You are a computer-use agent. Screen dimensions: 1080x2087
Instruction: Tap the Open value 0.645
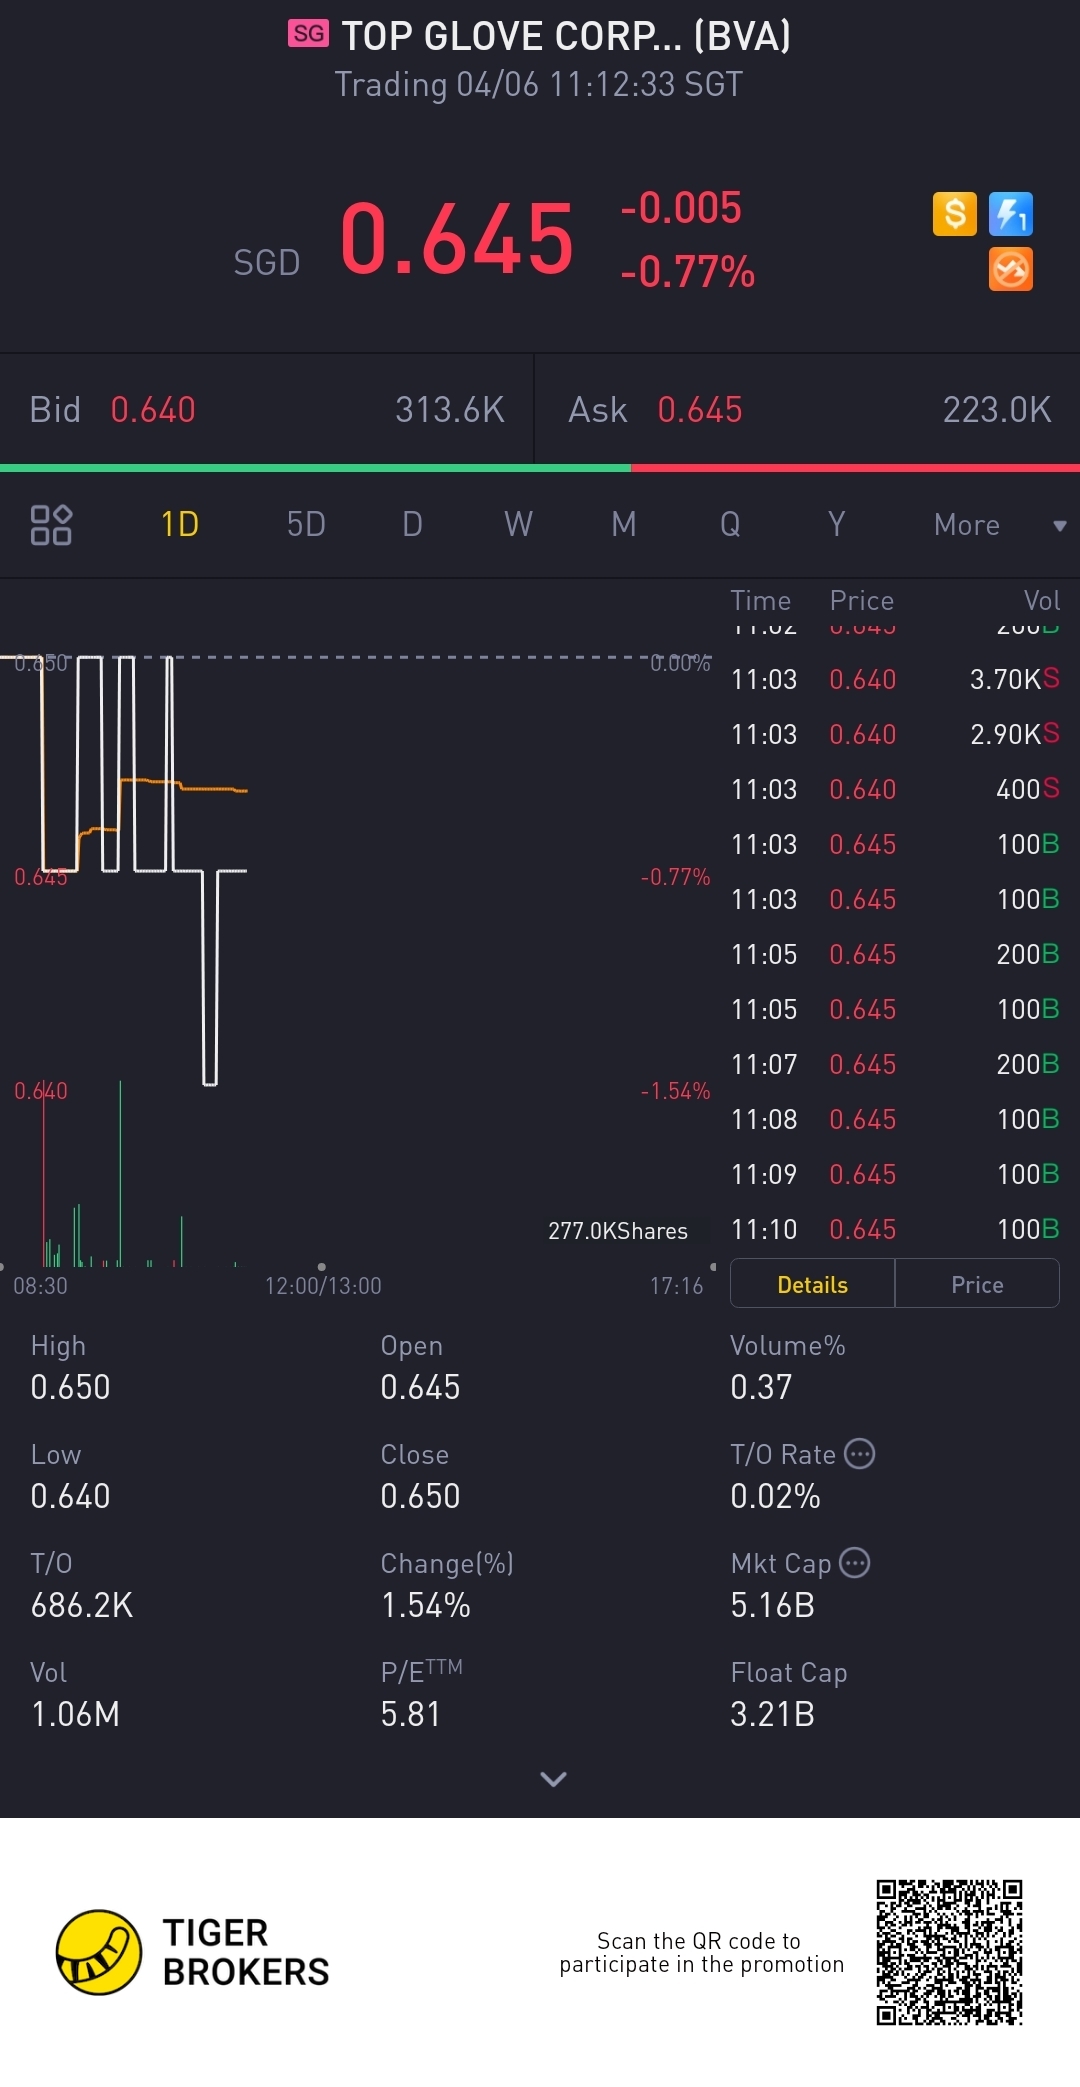pos(420,1387)
